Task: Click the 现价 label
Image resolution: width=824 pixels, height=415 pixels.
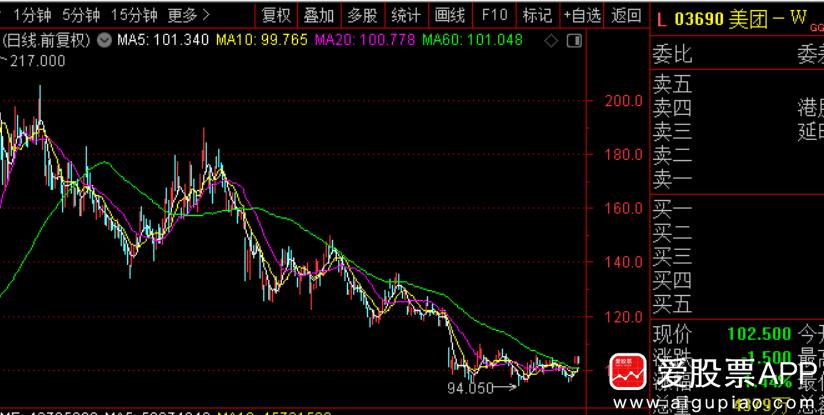Action: coord(672,334)
